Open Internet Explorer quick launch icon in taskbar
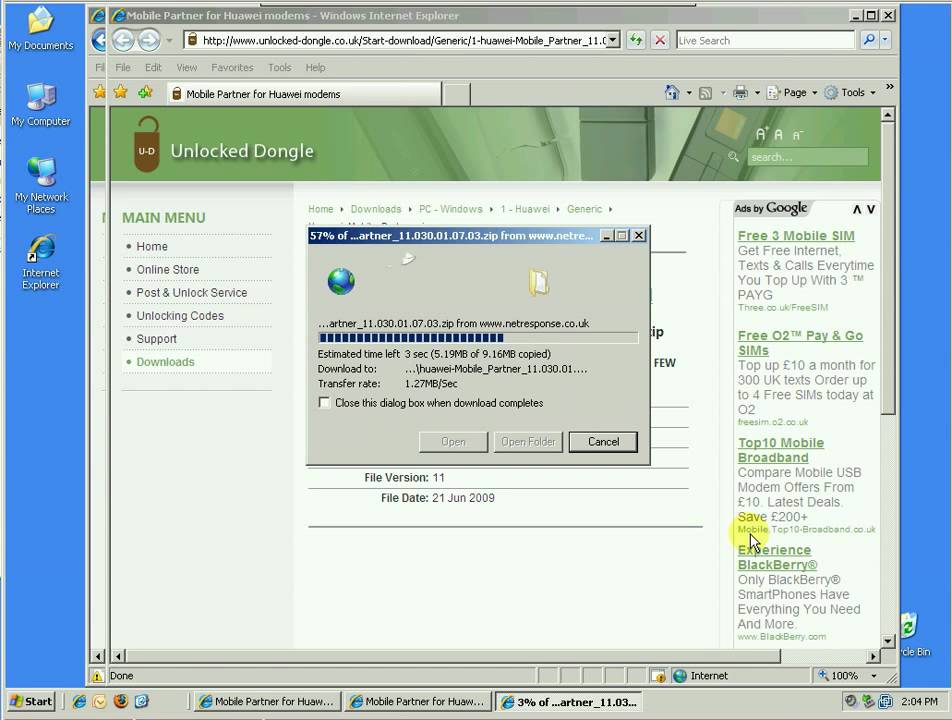 [79, 701]
